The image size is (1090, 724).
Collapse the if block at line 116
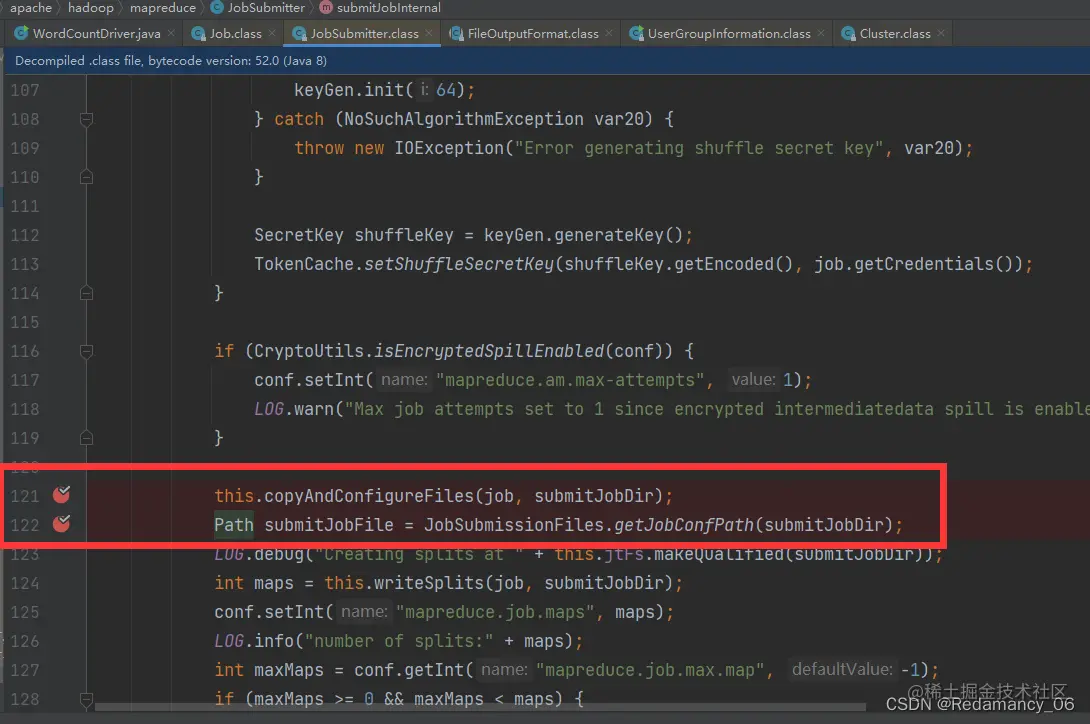coord(86,351)
